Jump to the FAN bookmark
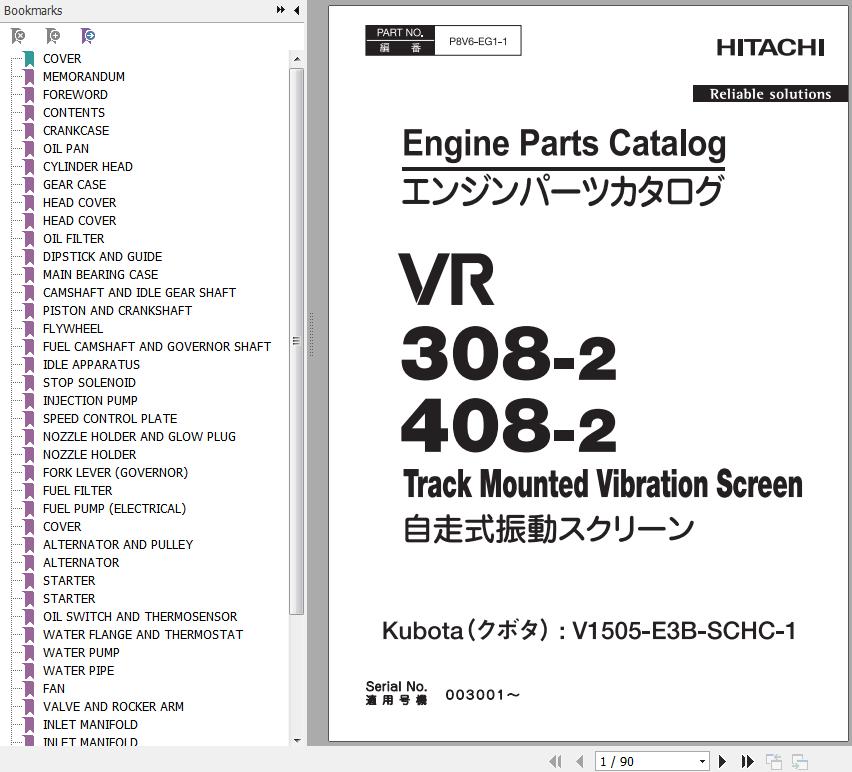Viewport: 852px width, 772px height. (54, 688)
